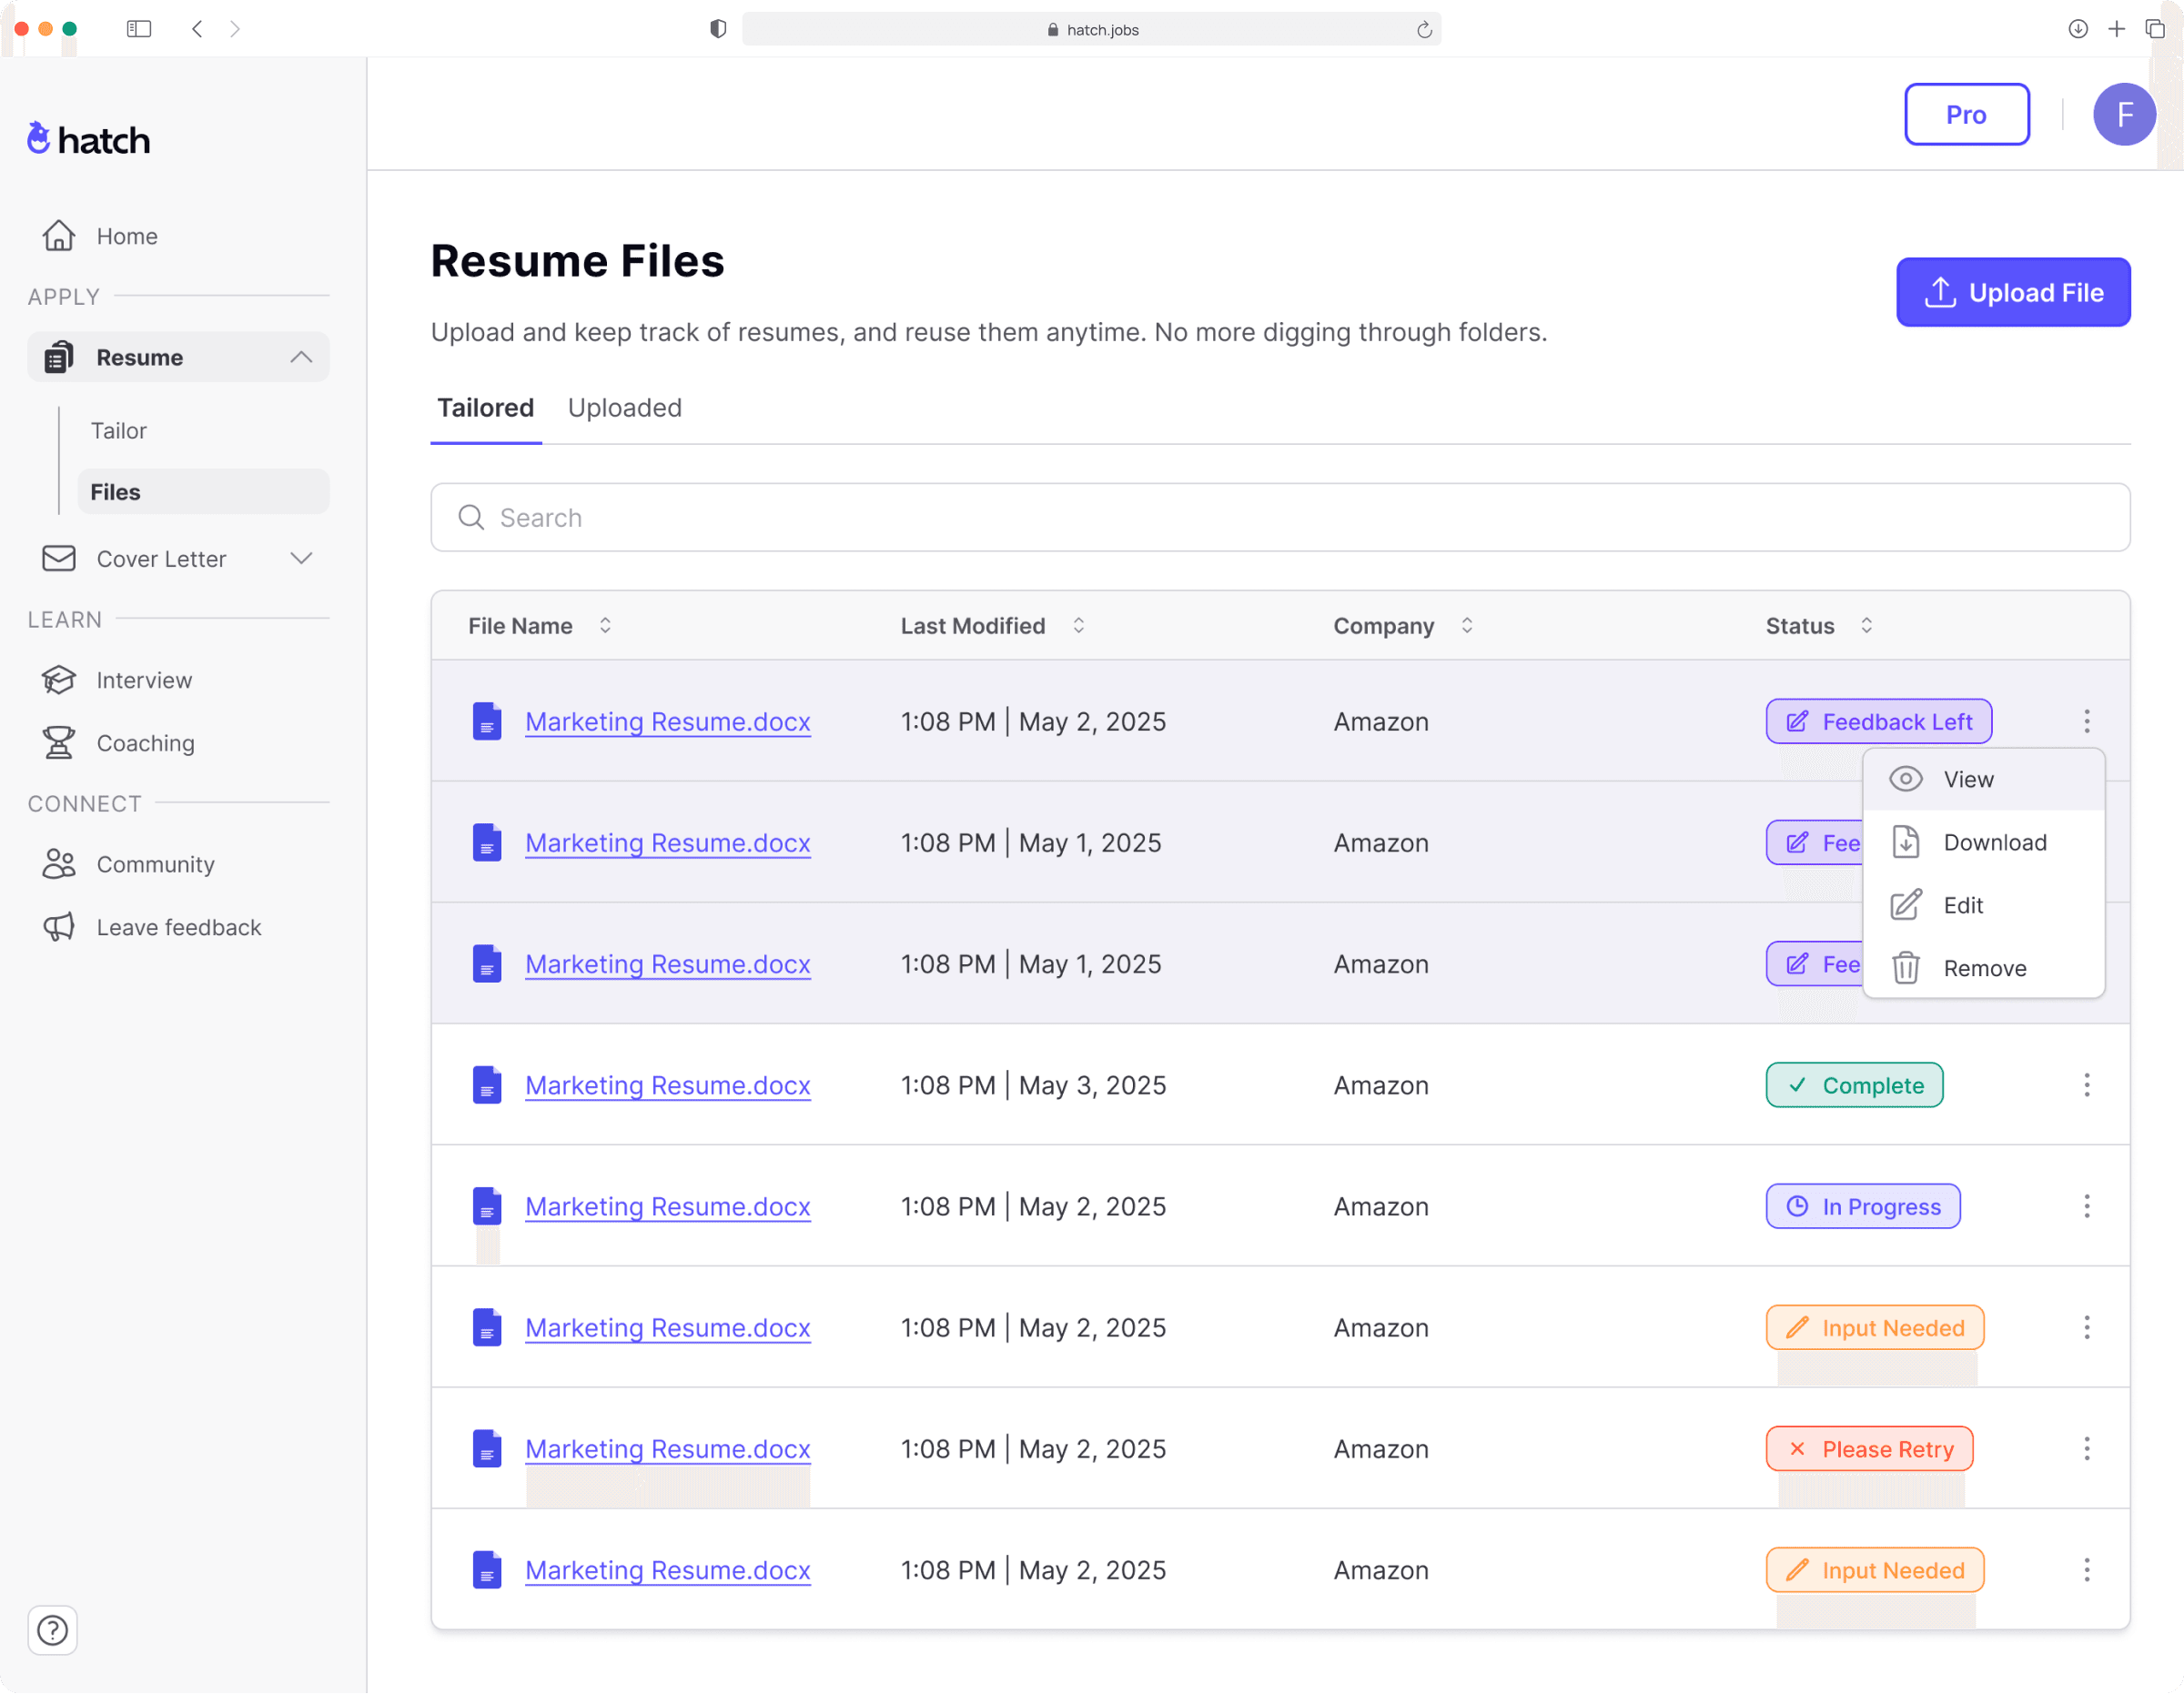Click the Home house icon
Screen dimensions: 2184x1694
click(x=59, y=236)
